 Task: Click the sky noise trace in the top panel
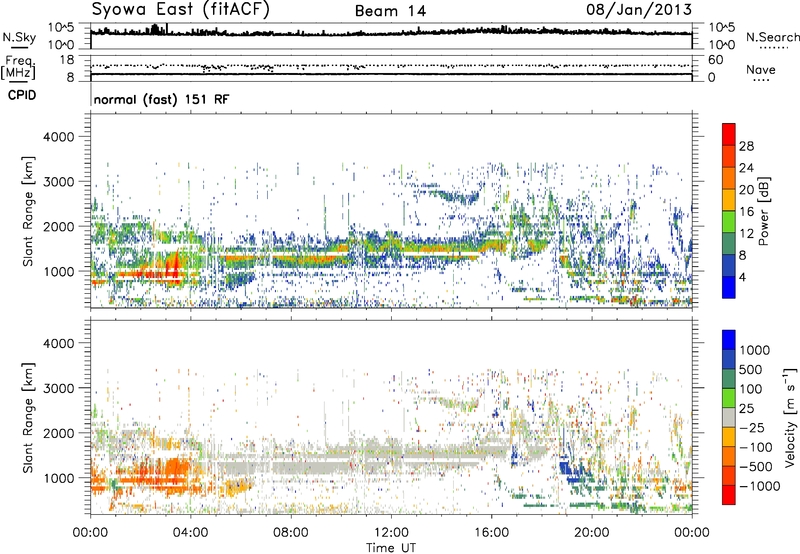[x=391, y=33]
